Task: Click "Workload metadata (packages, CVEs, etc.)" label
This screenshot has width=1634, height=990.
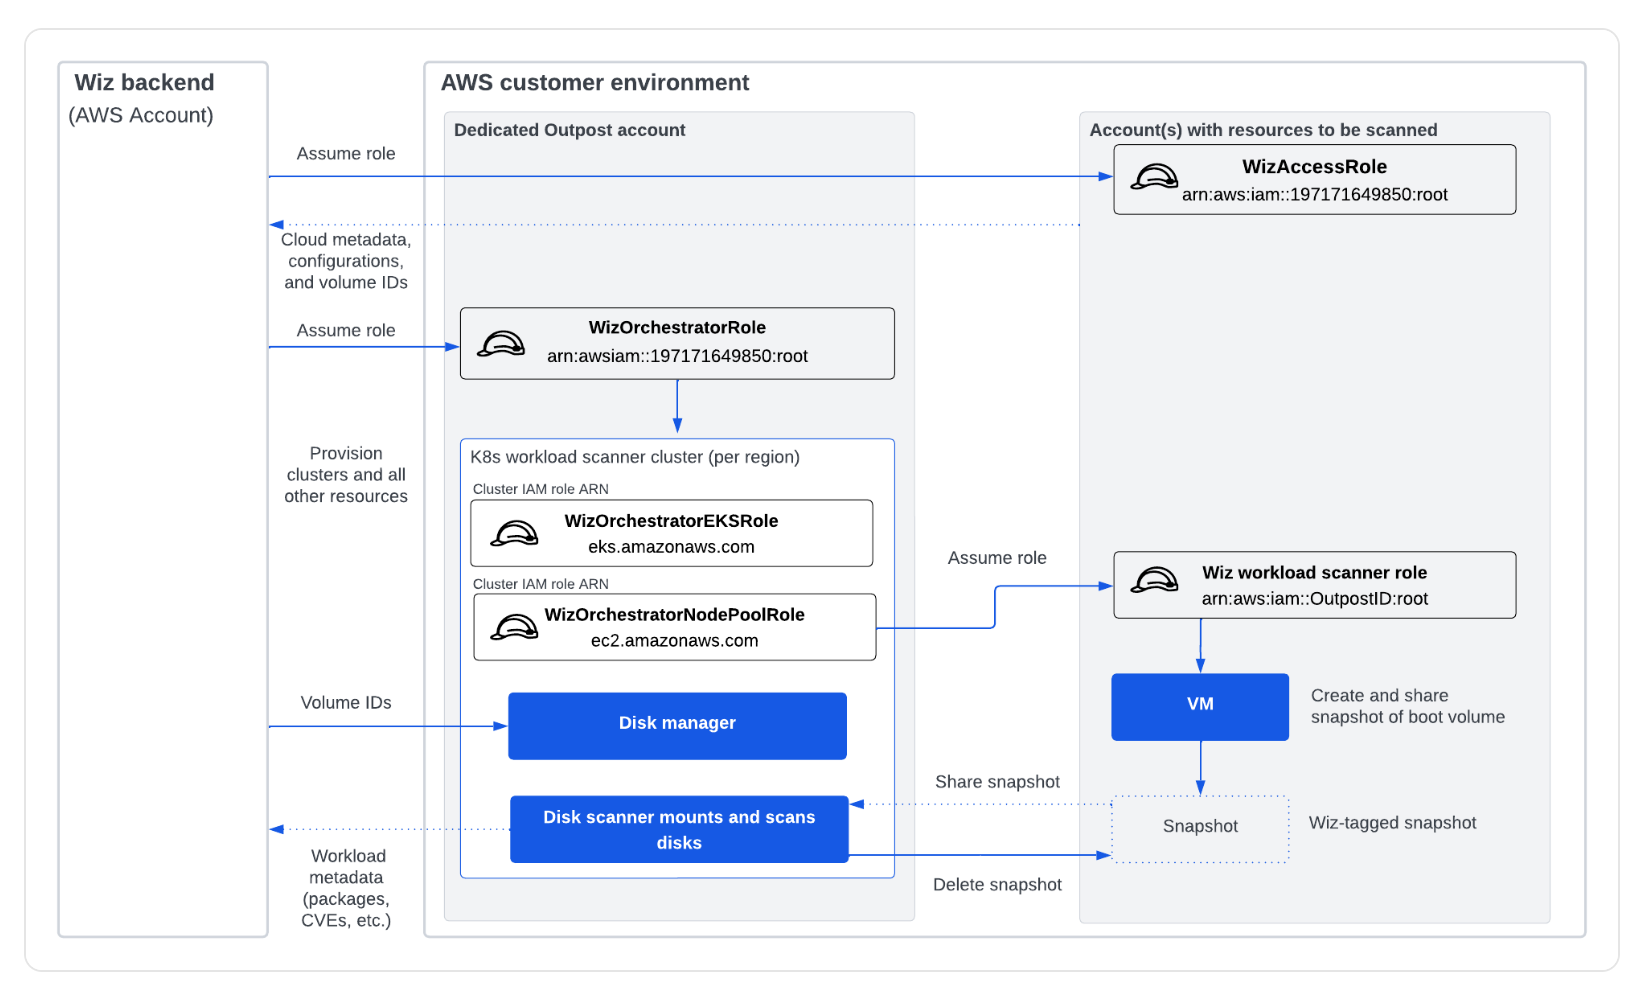Action: point(346,888)
